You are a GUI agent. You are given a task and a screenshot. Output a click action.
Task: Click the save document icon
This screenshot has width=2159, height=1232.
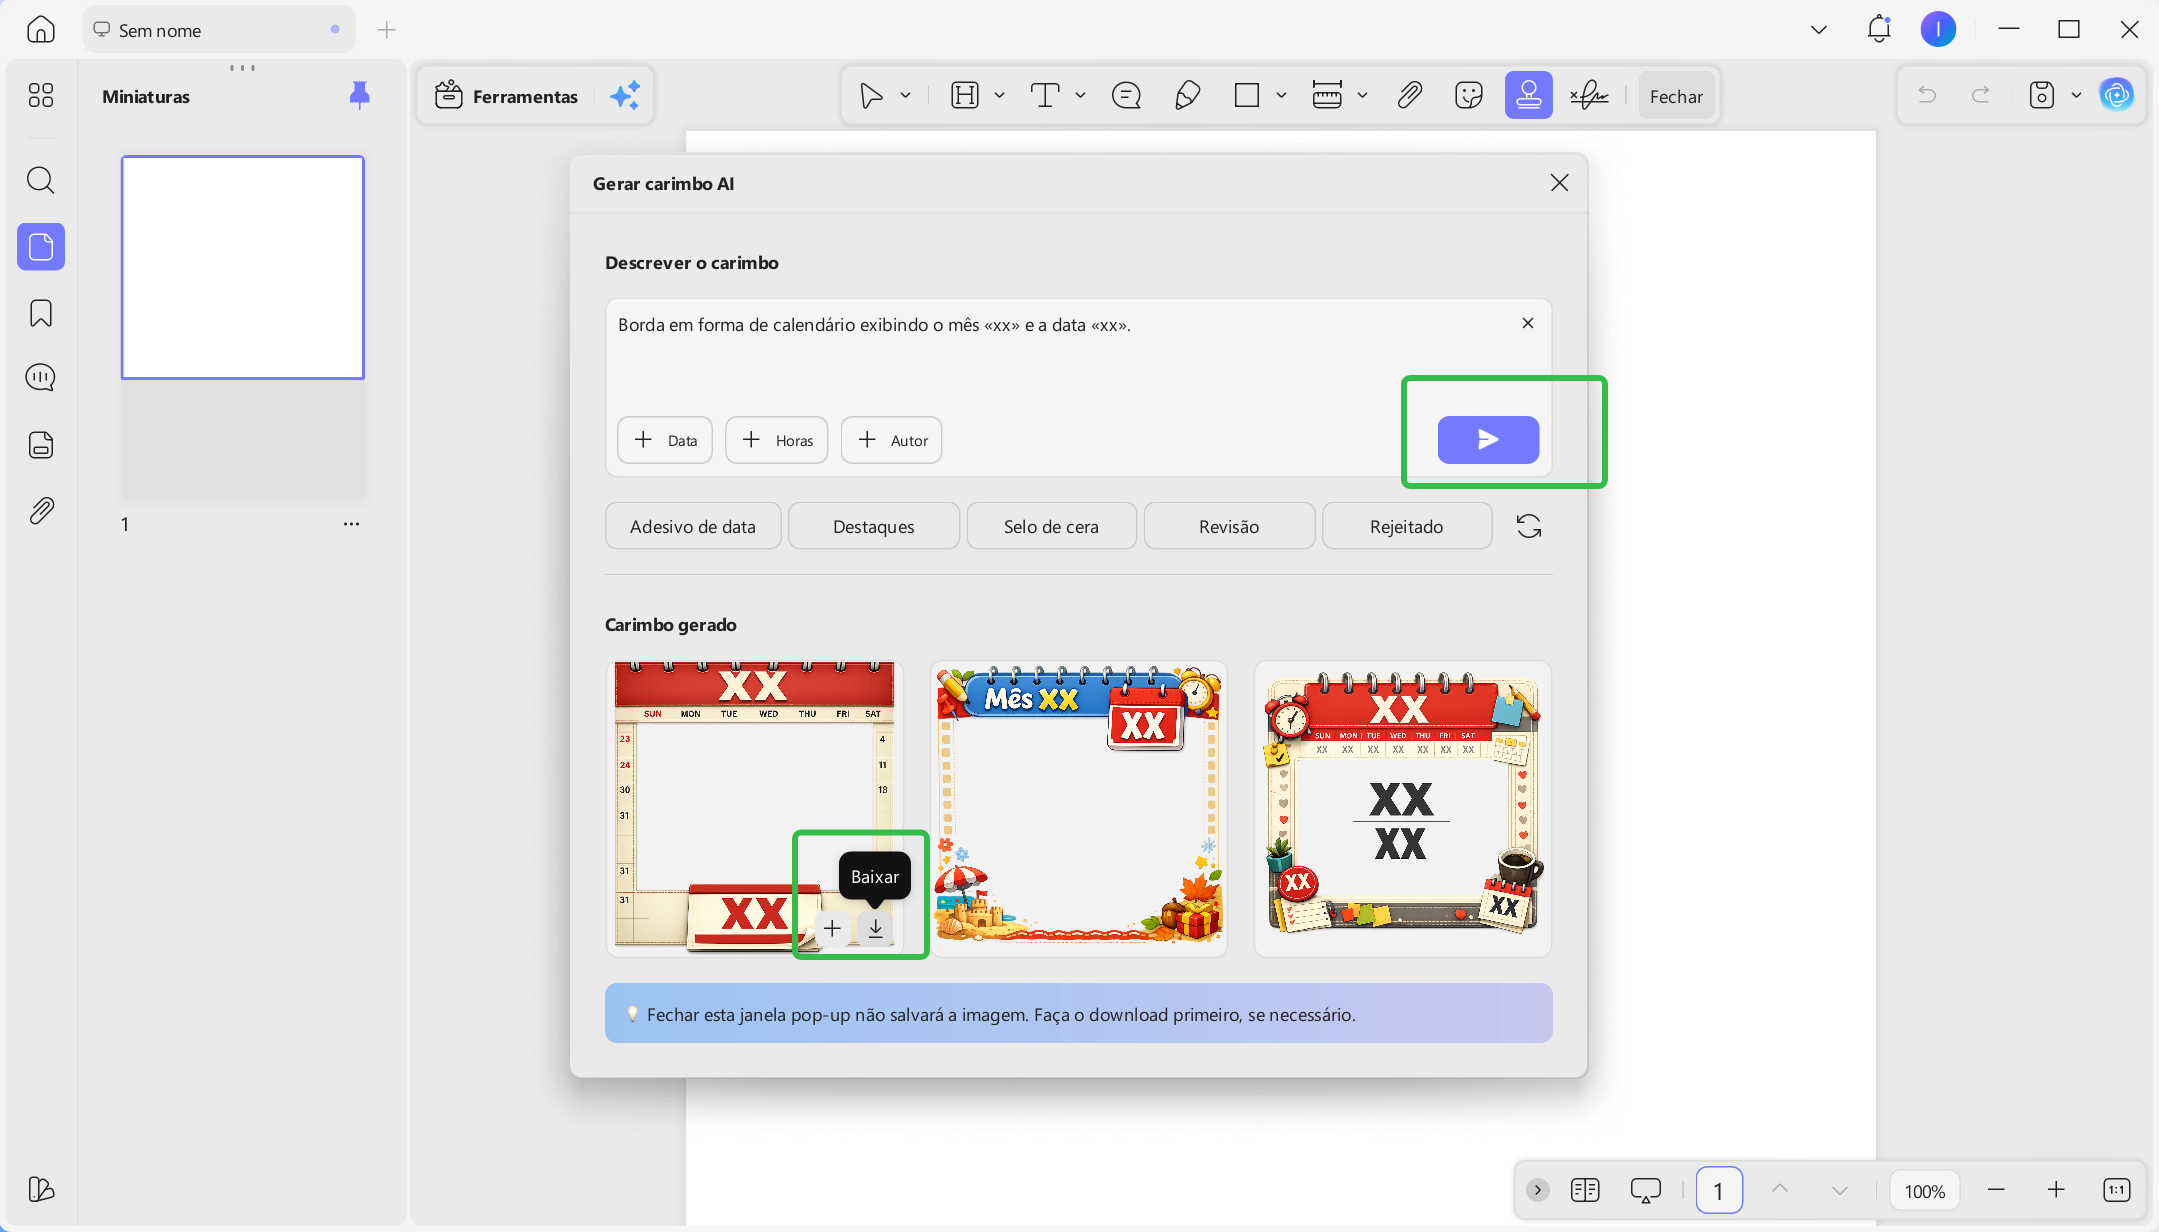(x=2041, y=95)
